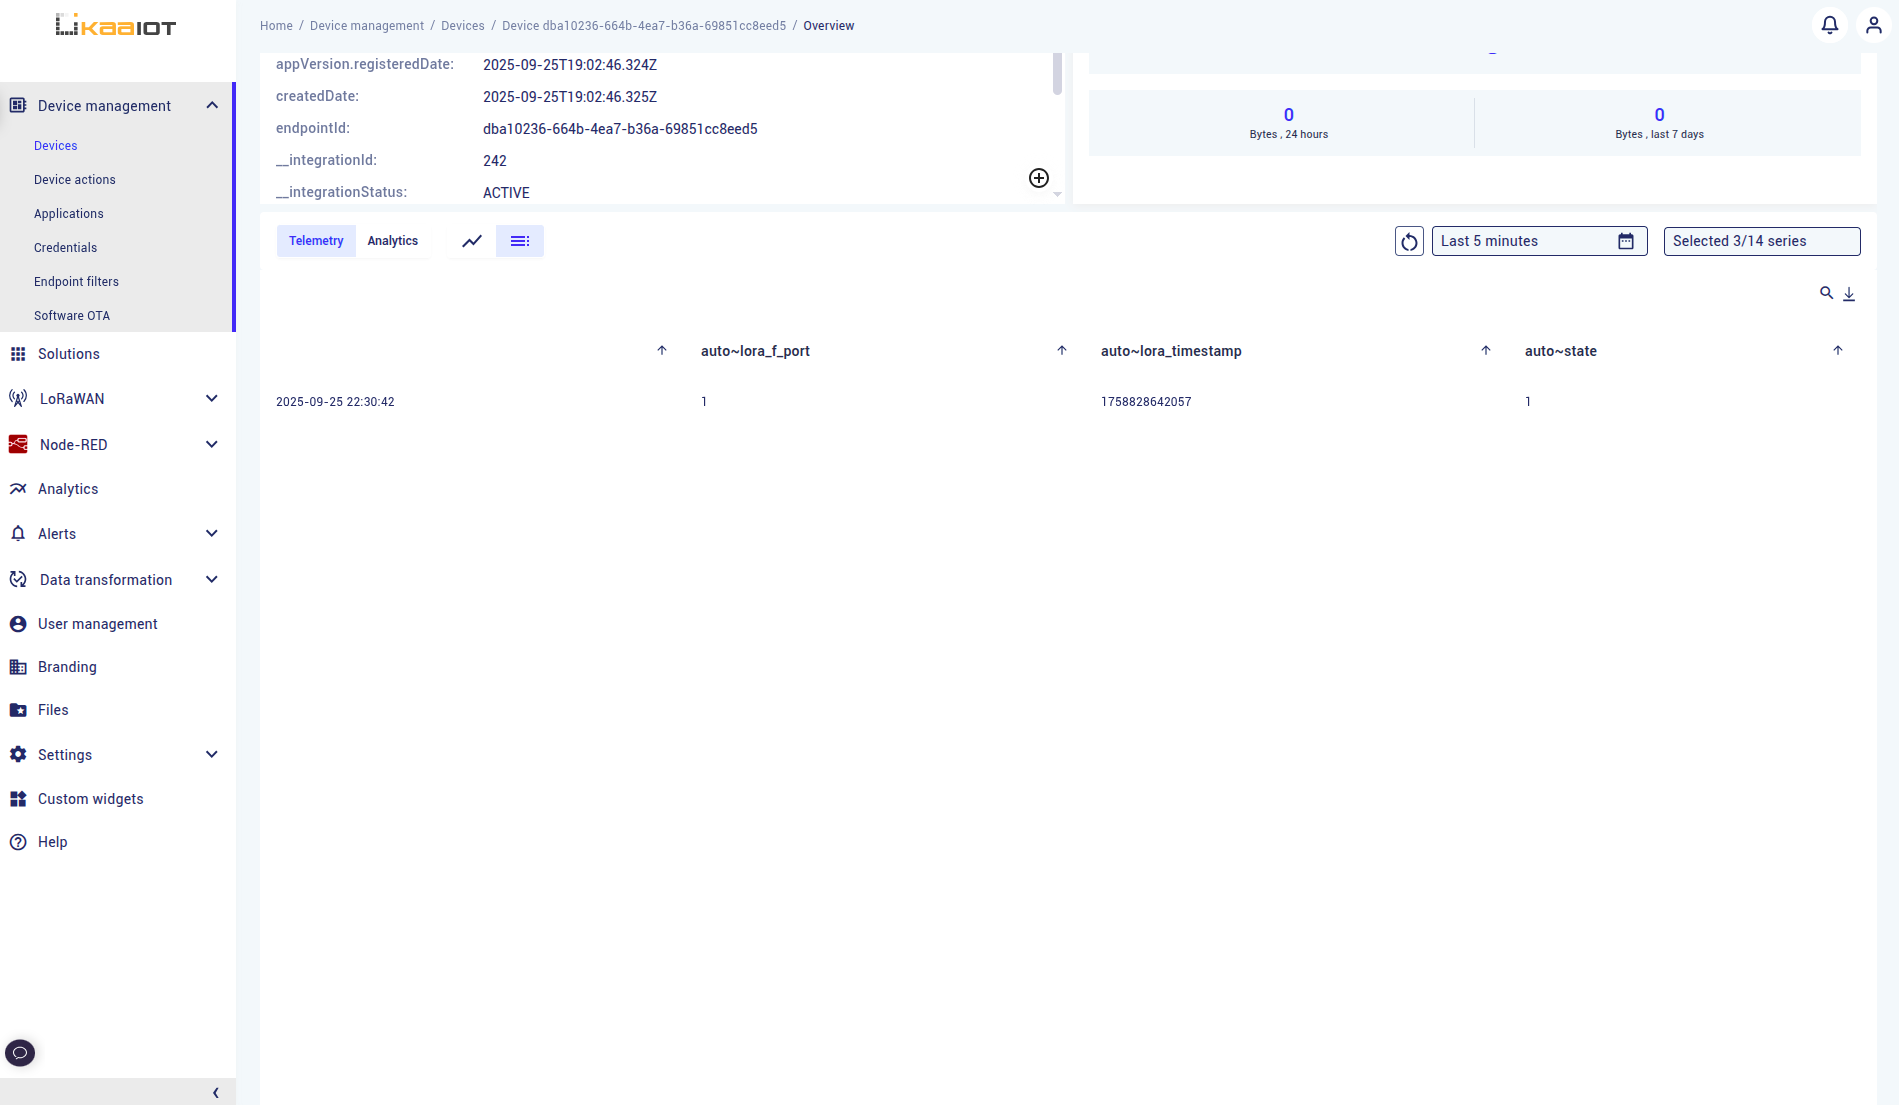Click the metadata panel scrollbar

click(x=1057, y=75)
